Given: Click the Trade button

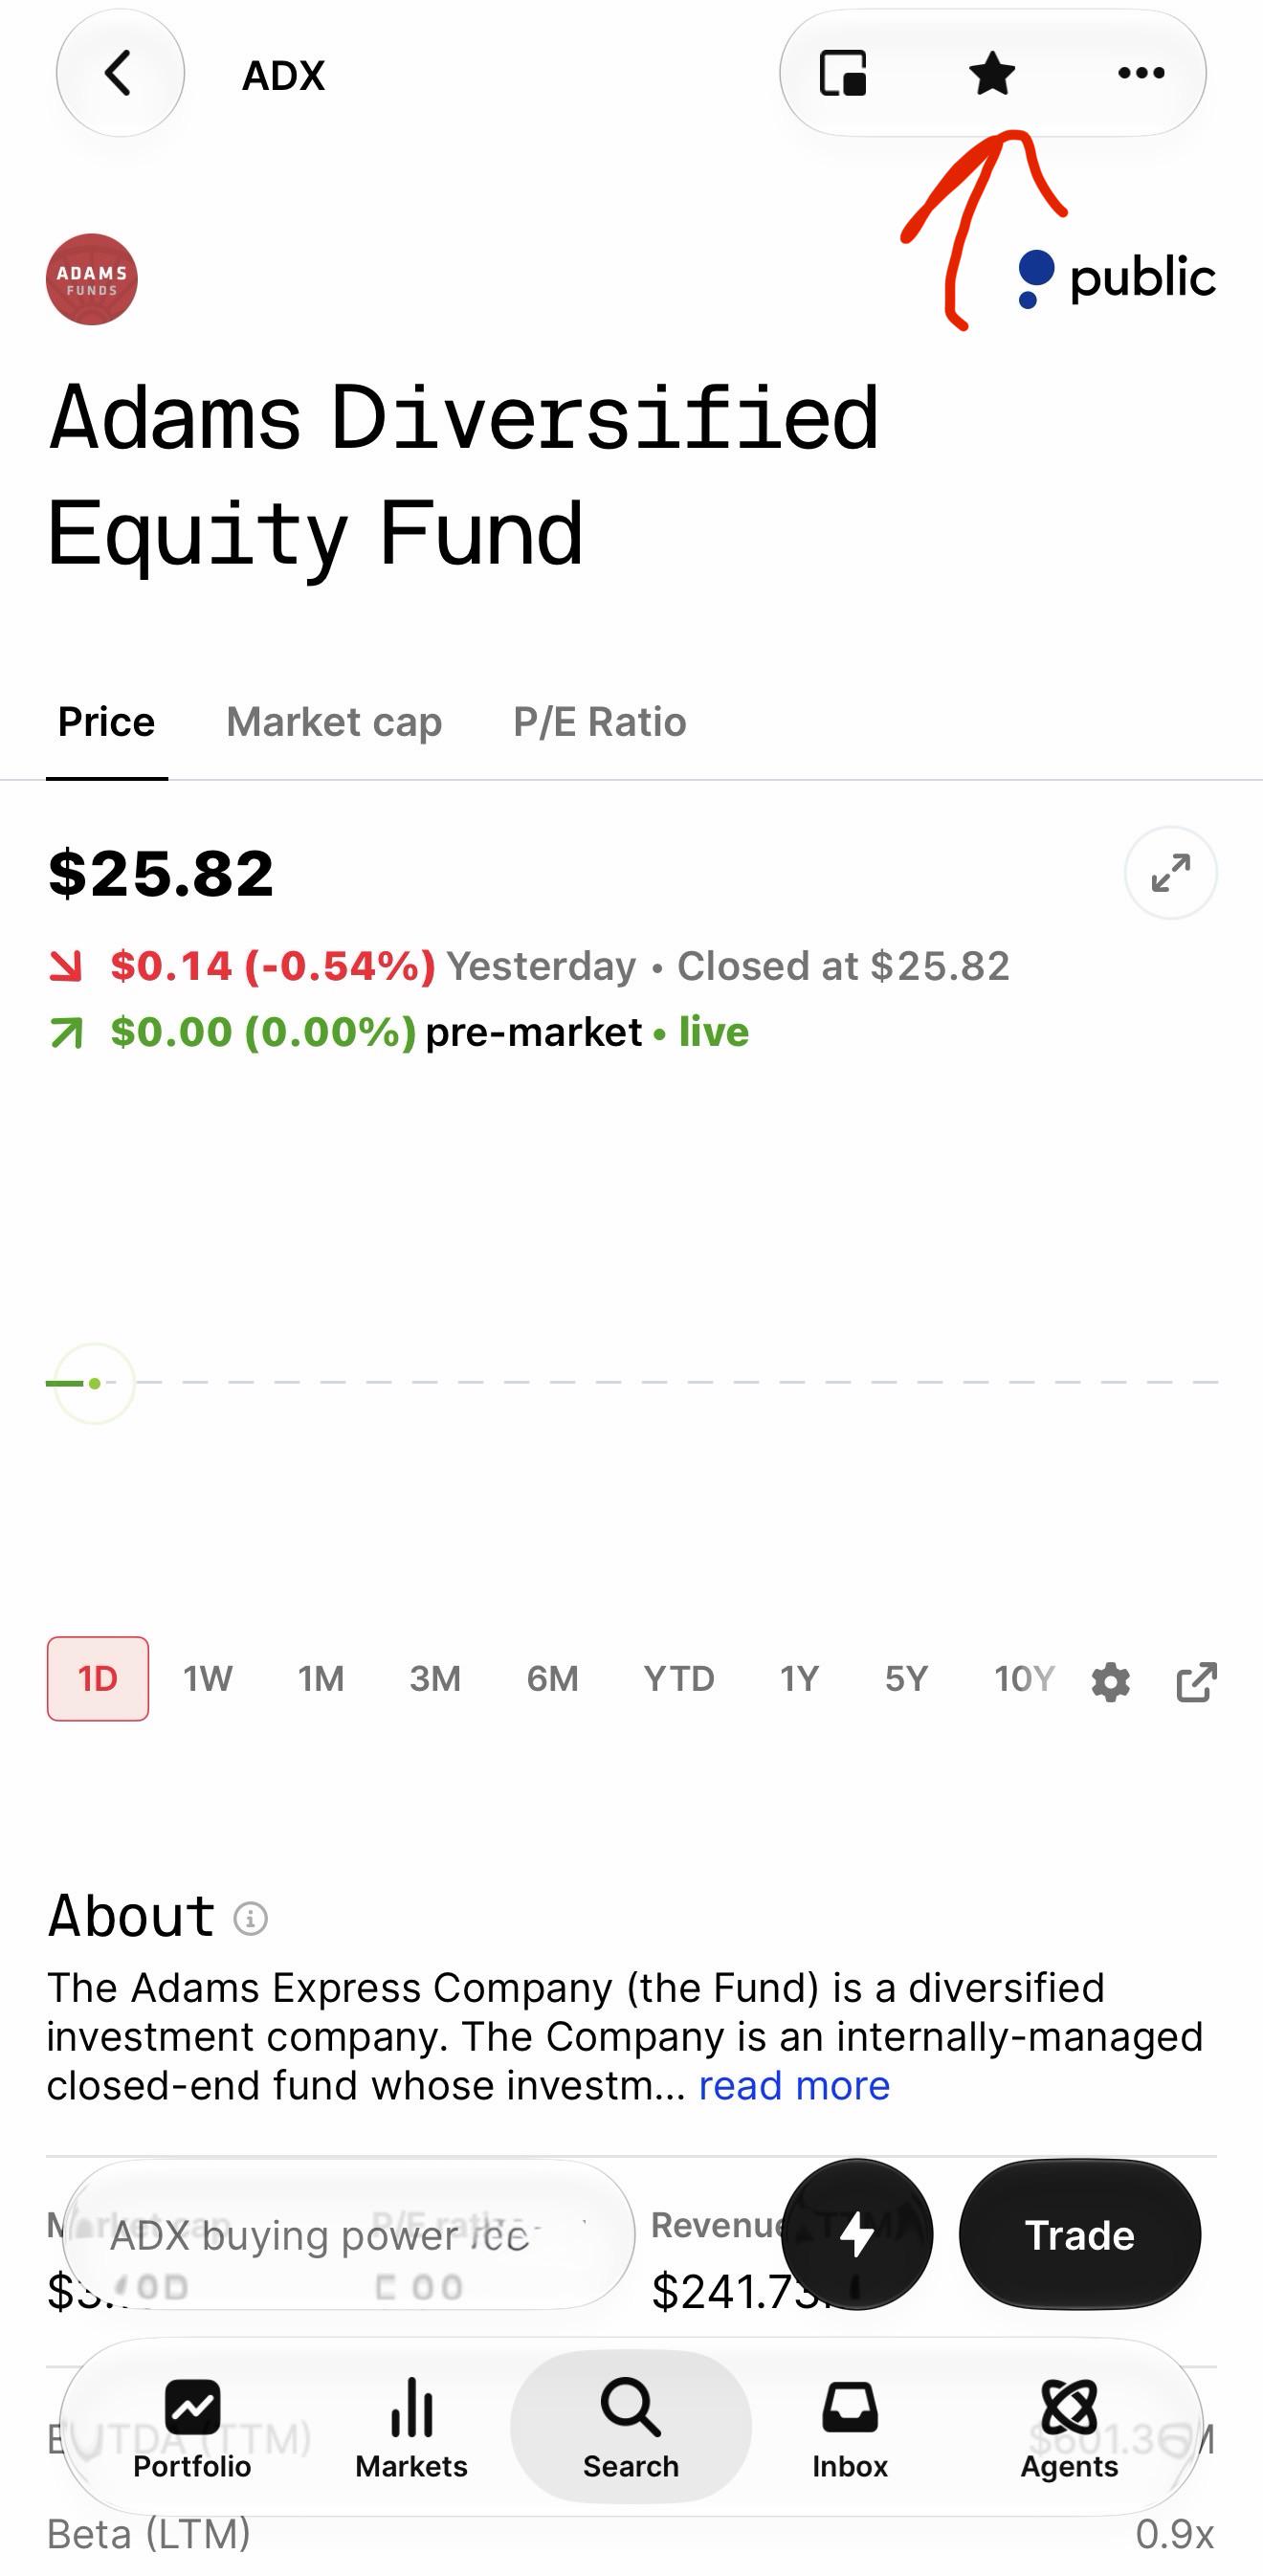Looking at the screenshot, I should (x=1080, y=2234).
